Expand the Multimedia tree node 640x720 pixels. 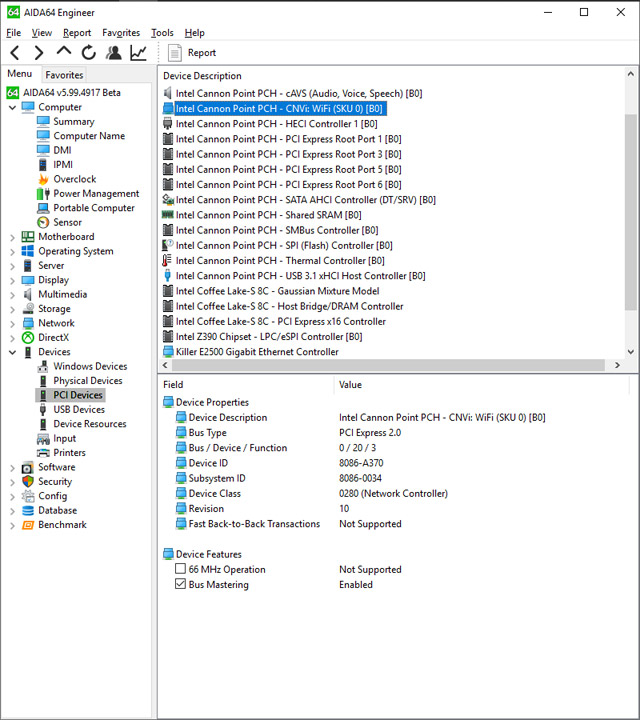pyautogui.click(x=12, y=295)
